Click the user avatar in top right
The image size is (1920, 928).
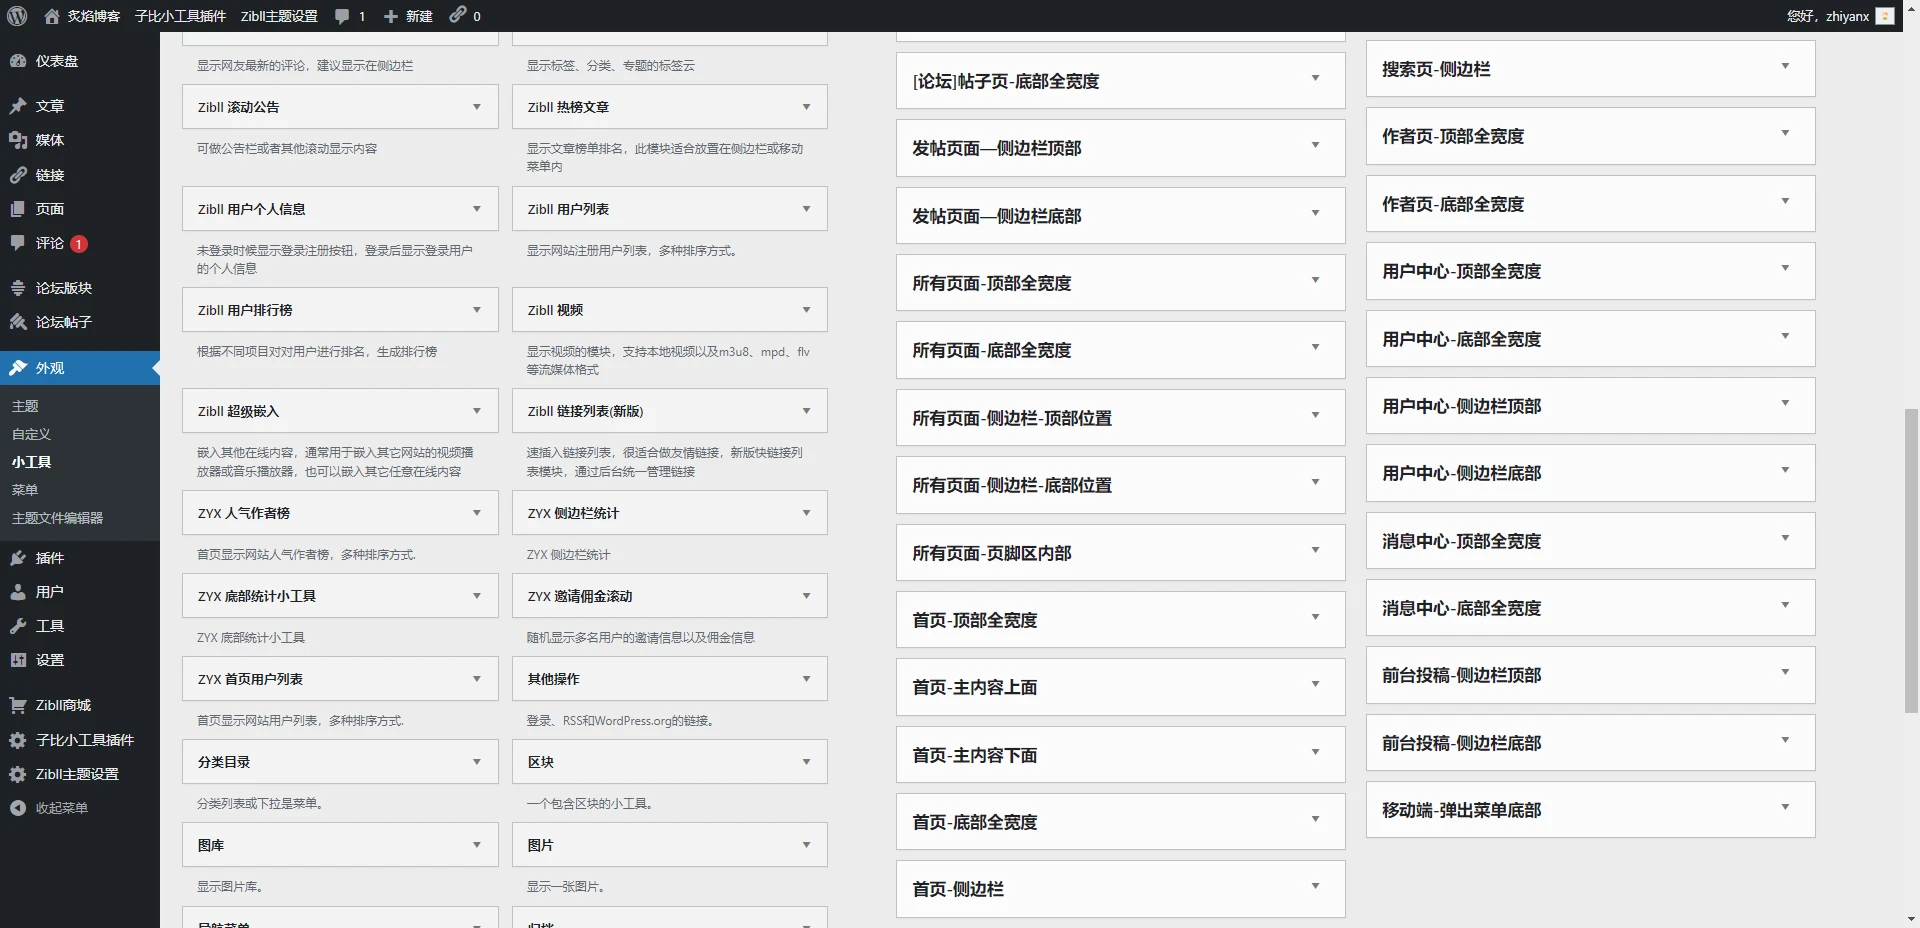[x=1884, y=16]
